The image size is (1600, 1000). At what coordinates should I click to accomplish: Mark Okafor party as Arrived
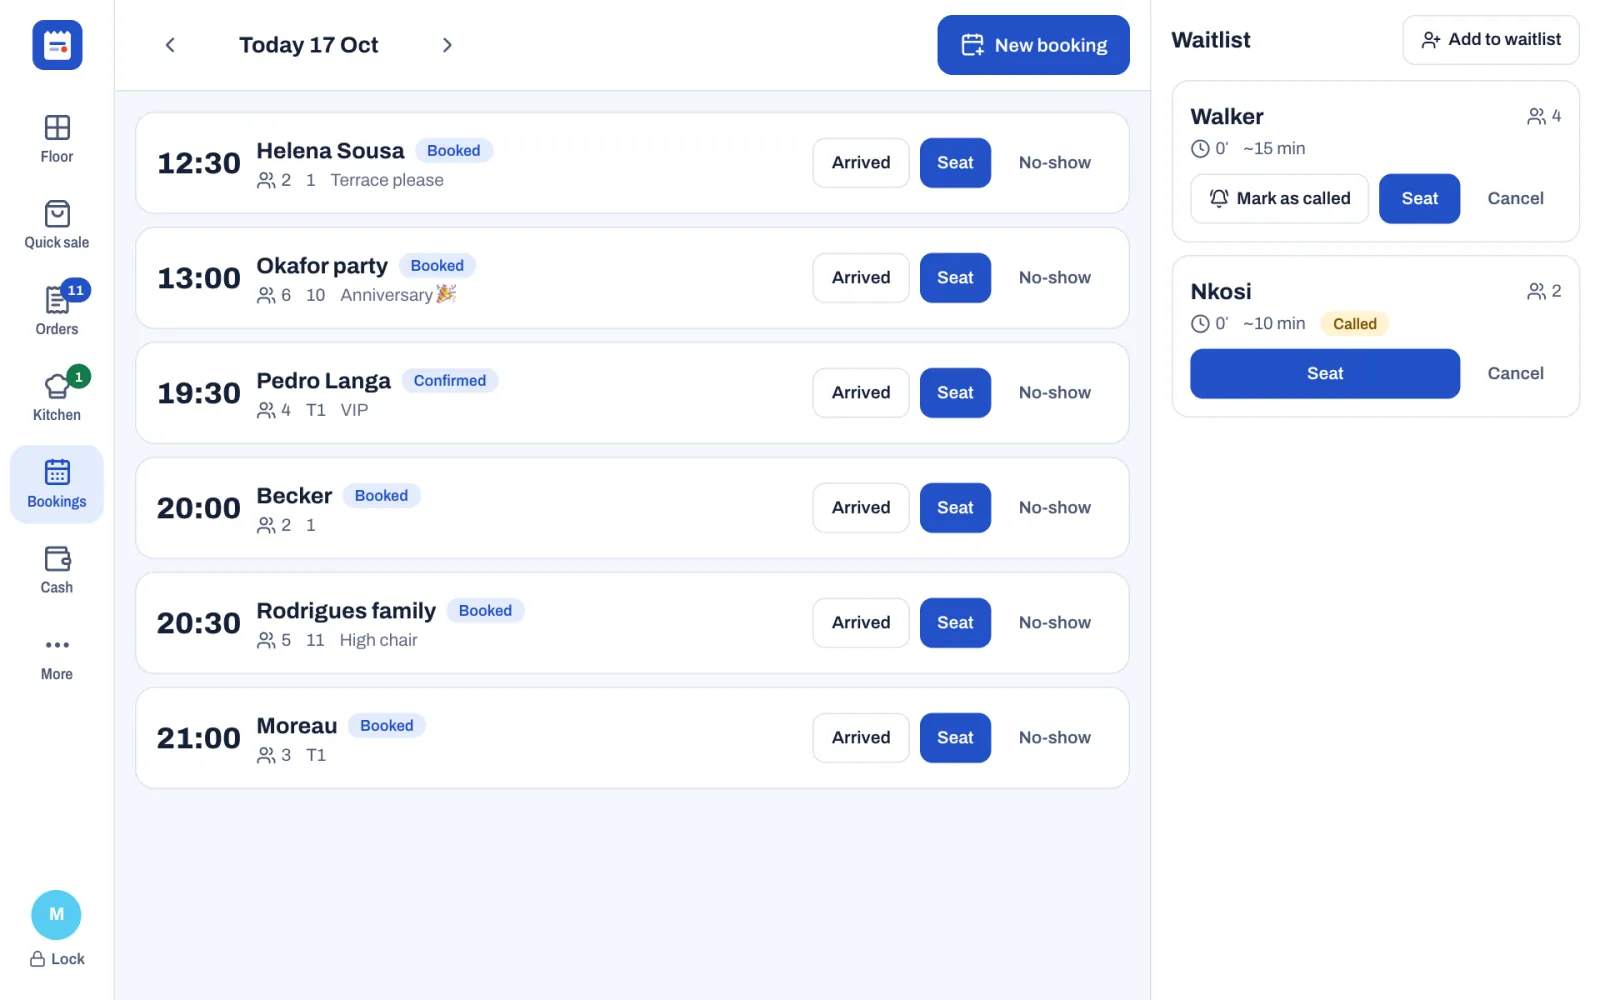861,278
